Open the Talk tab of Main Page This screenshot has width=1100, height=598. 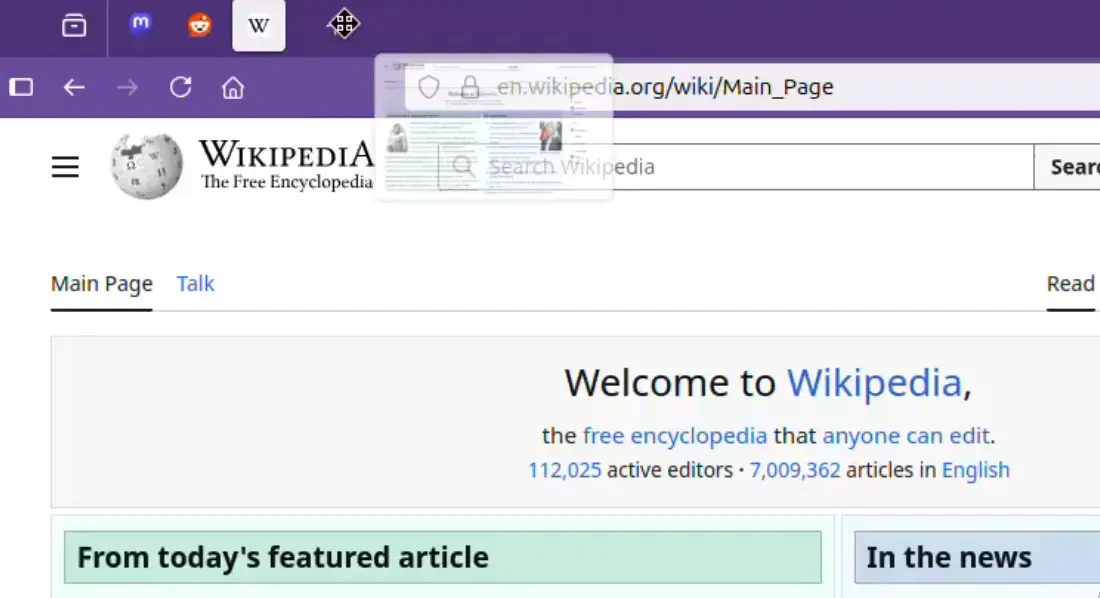195,284
